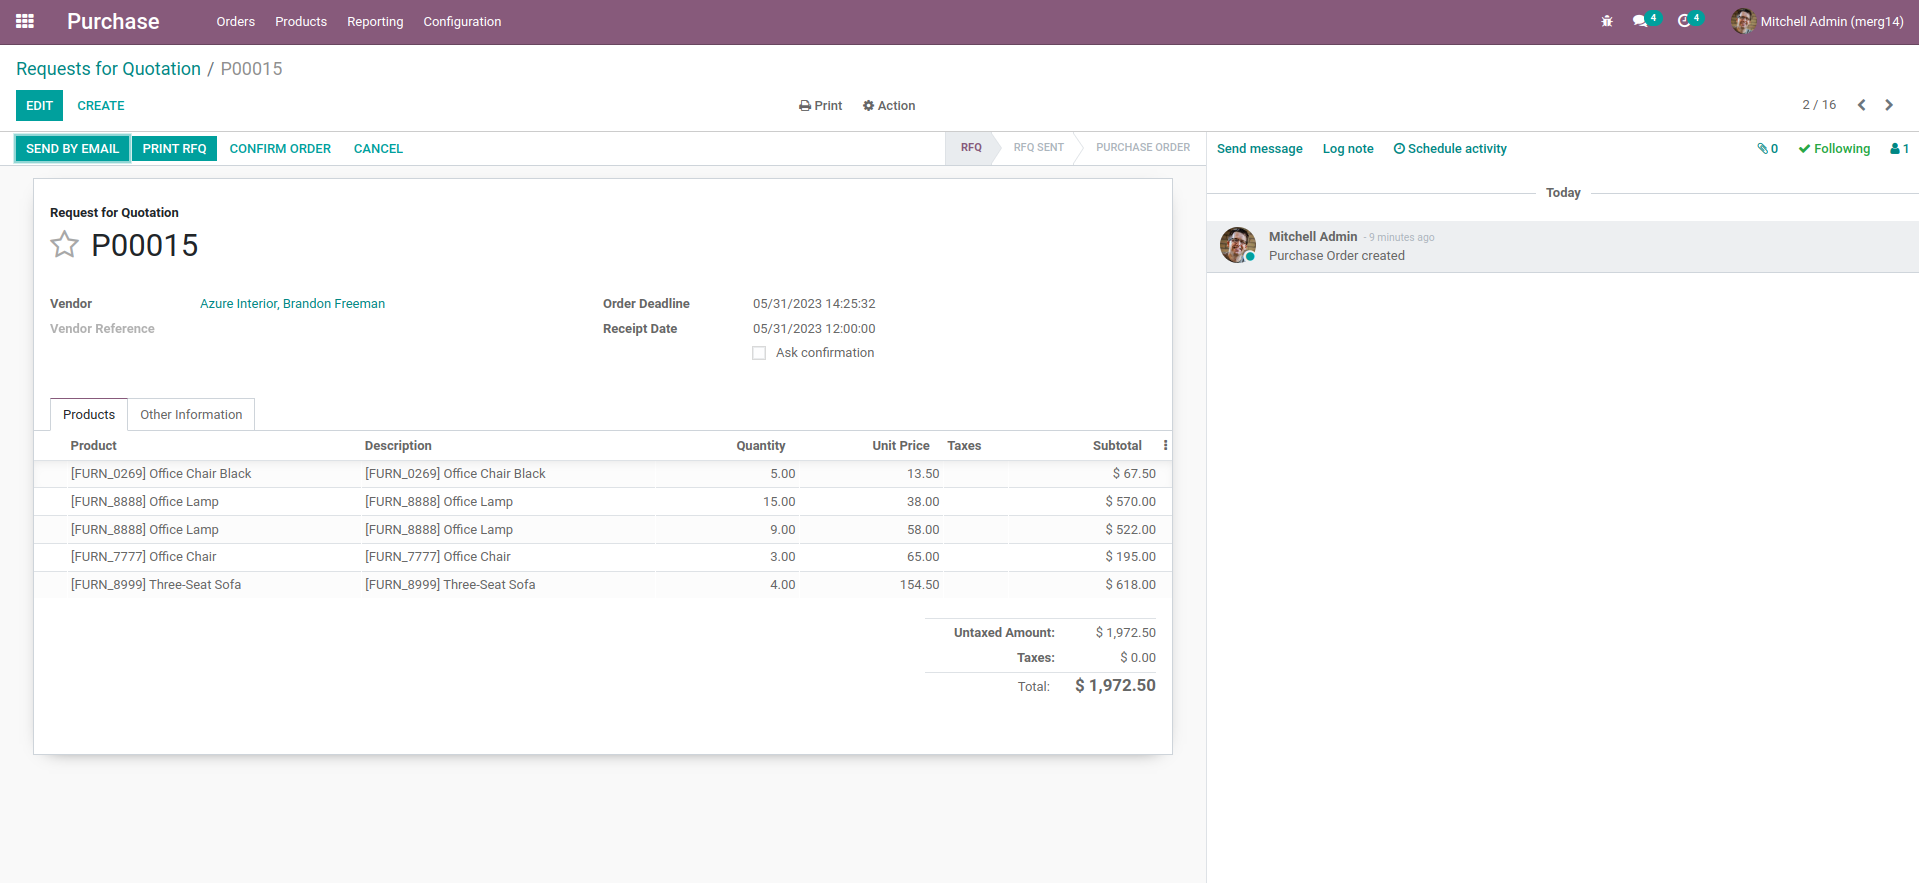Image resolution: width=1919 pixels, height=883 pixels.
Task: Select the RFQ Sent status stage
Action: pyautogui.click(x=1038, y=148)
